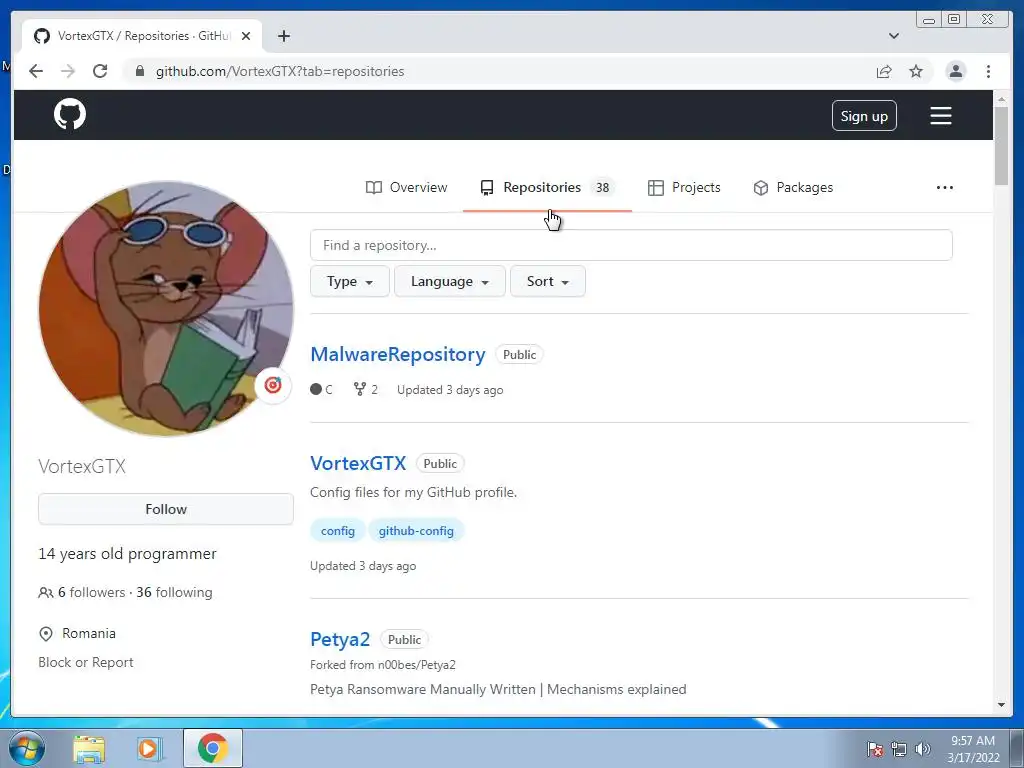1024x768 pixels.
Task: Open the 36 following link
Action: coord(174,592)
